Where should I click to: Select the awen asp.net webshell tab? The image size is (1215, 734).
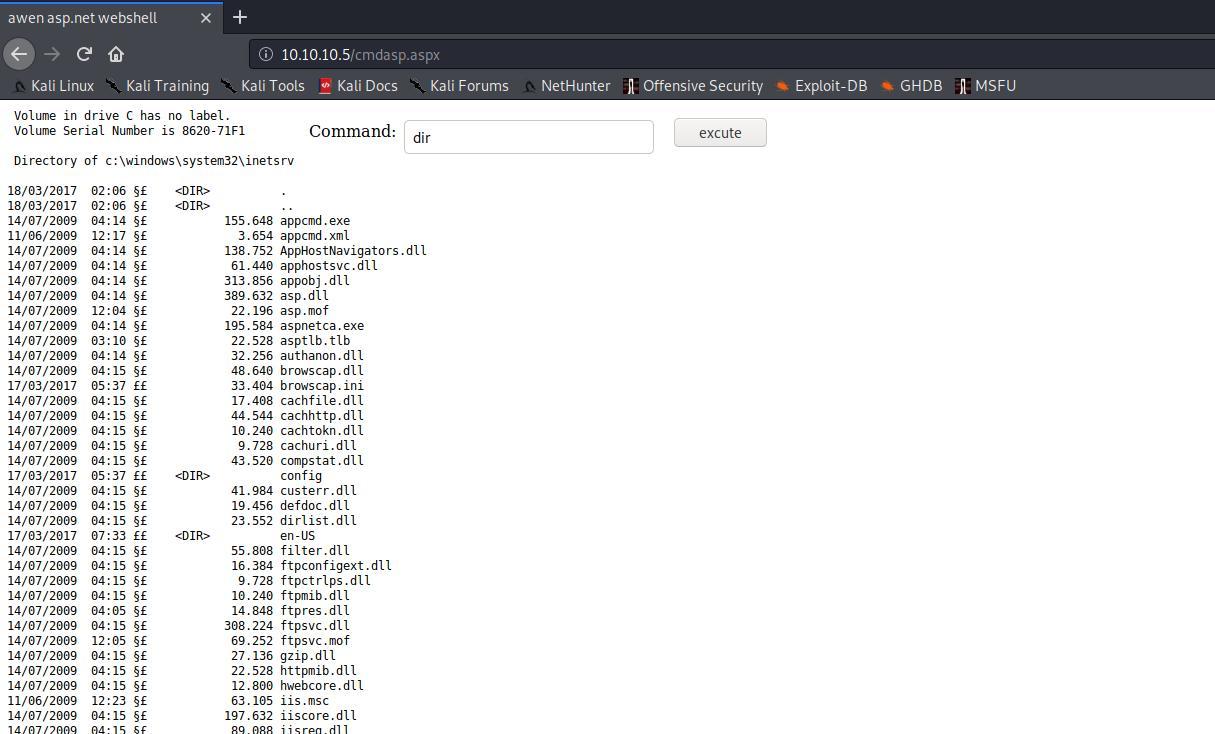click(x=110, y=17)
